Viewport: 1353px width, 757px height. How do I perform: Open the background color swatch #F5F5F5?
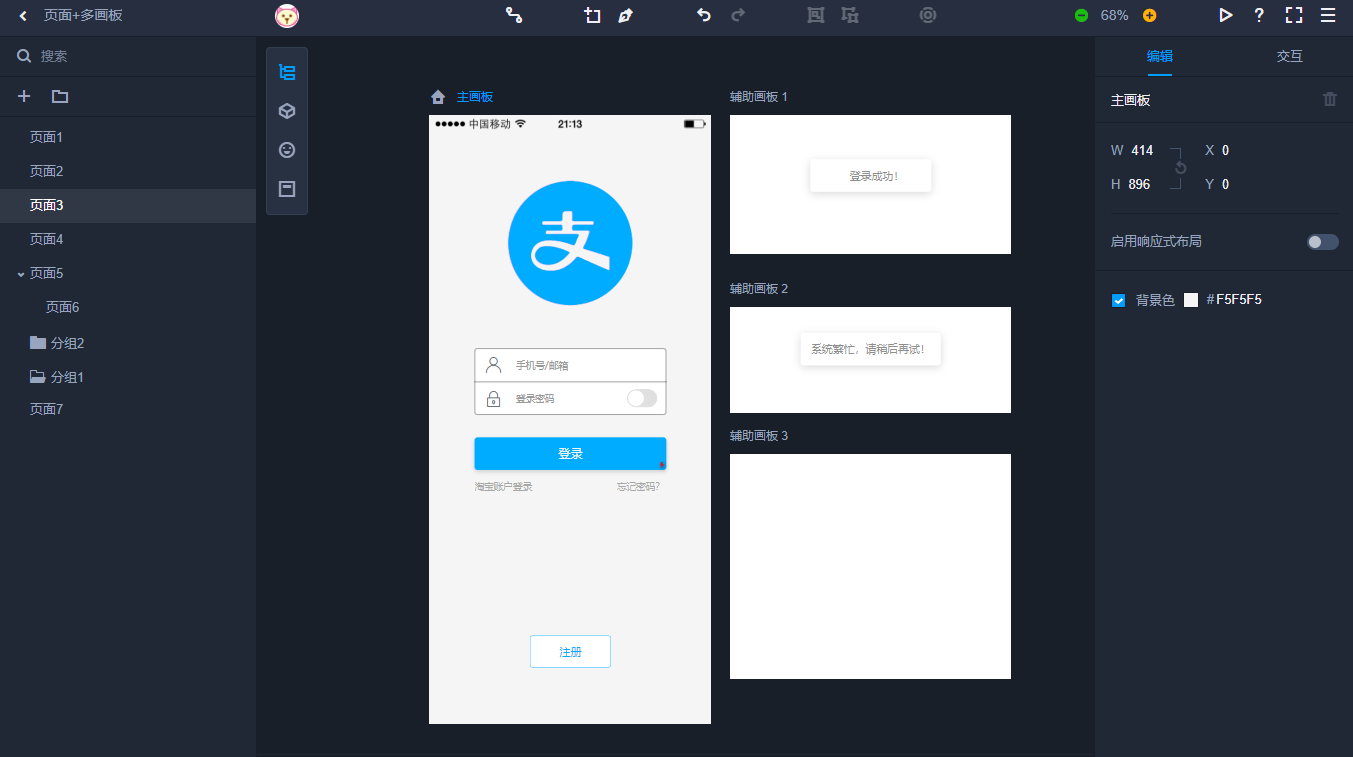point(1190,300)
